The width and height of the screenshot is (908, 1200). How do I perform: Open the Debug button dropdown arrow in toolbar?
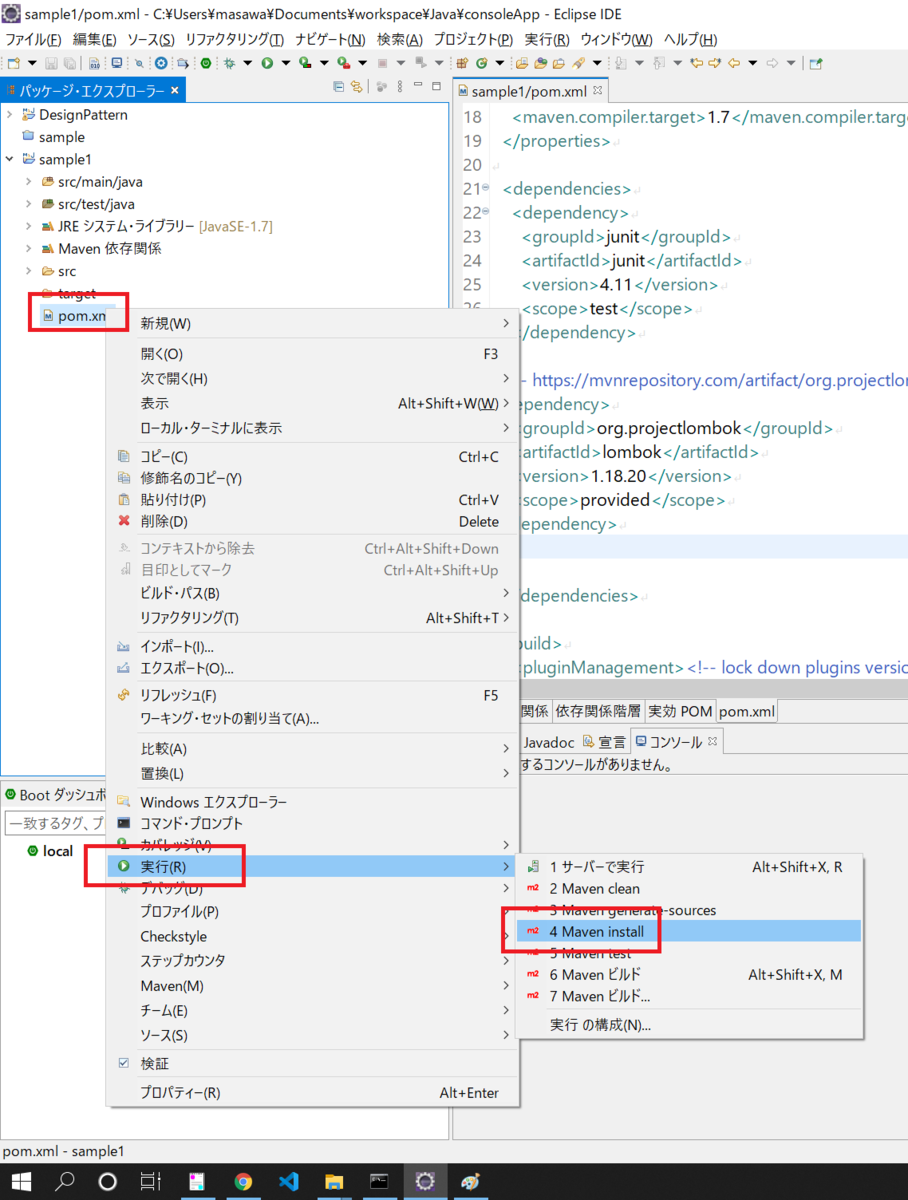[247, 63]
